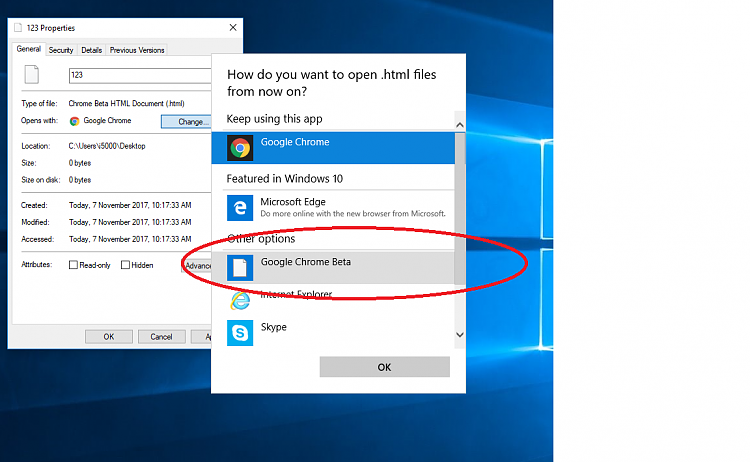Click the app list scrollbar thumb
Viewport: 750px width, 462px height.
click(460, 209)
